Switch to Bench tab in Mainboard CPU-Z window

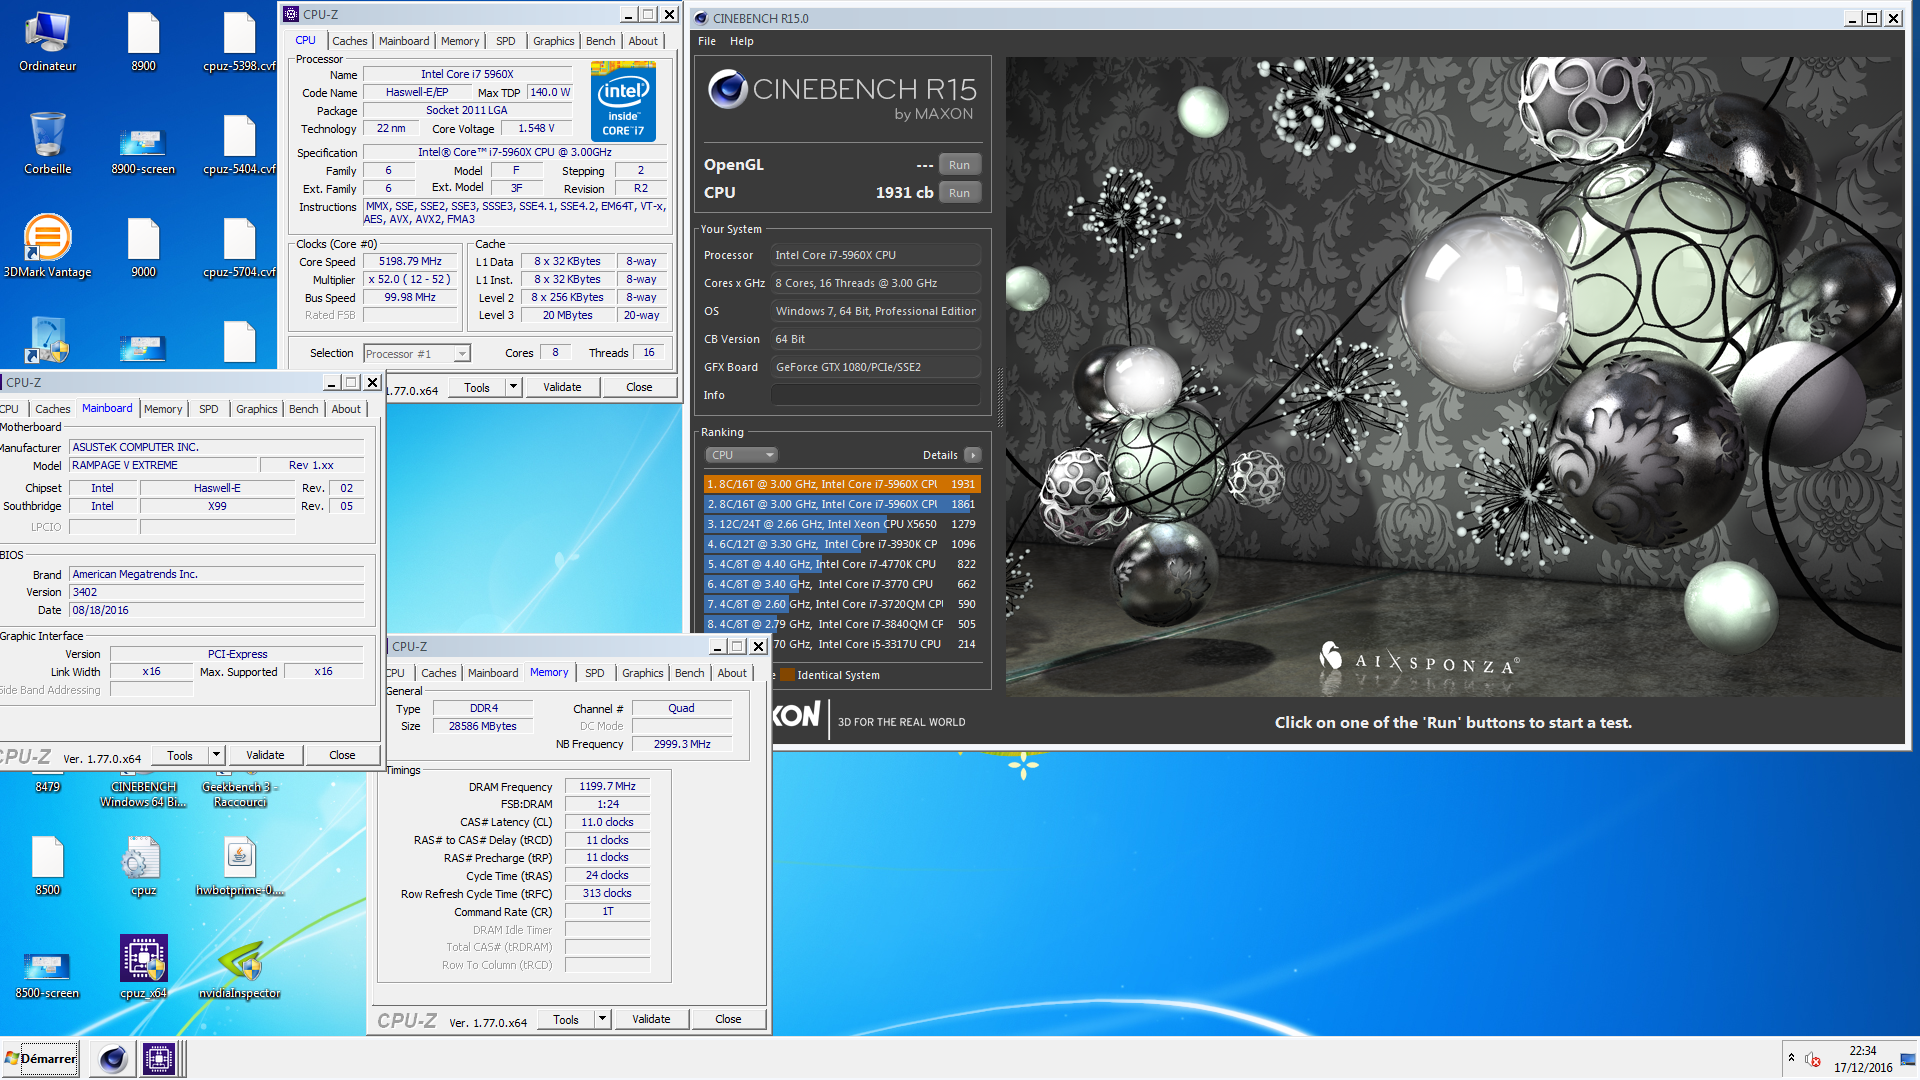coord(303,409)
